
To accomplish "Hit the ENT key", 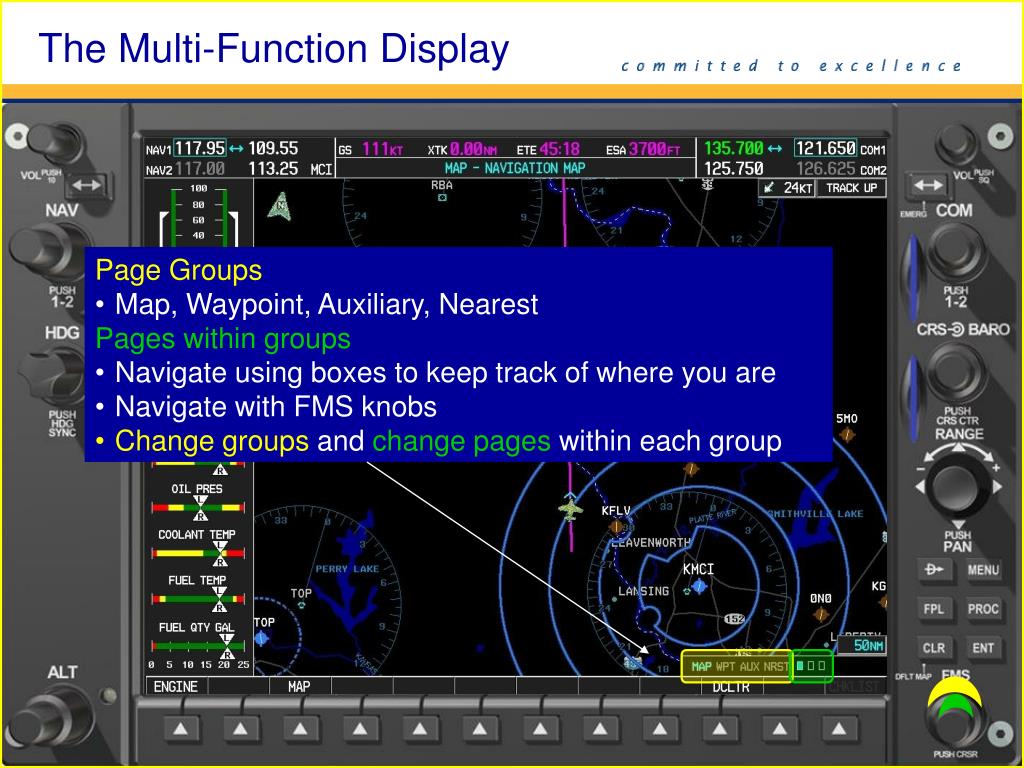I will click(983, 648).
